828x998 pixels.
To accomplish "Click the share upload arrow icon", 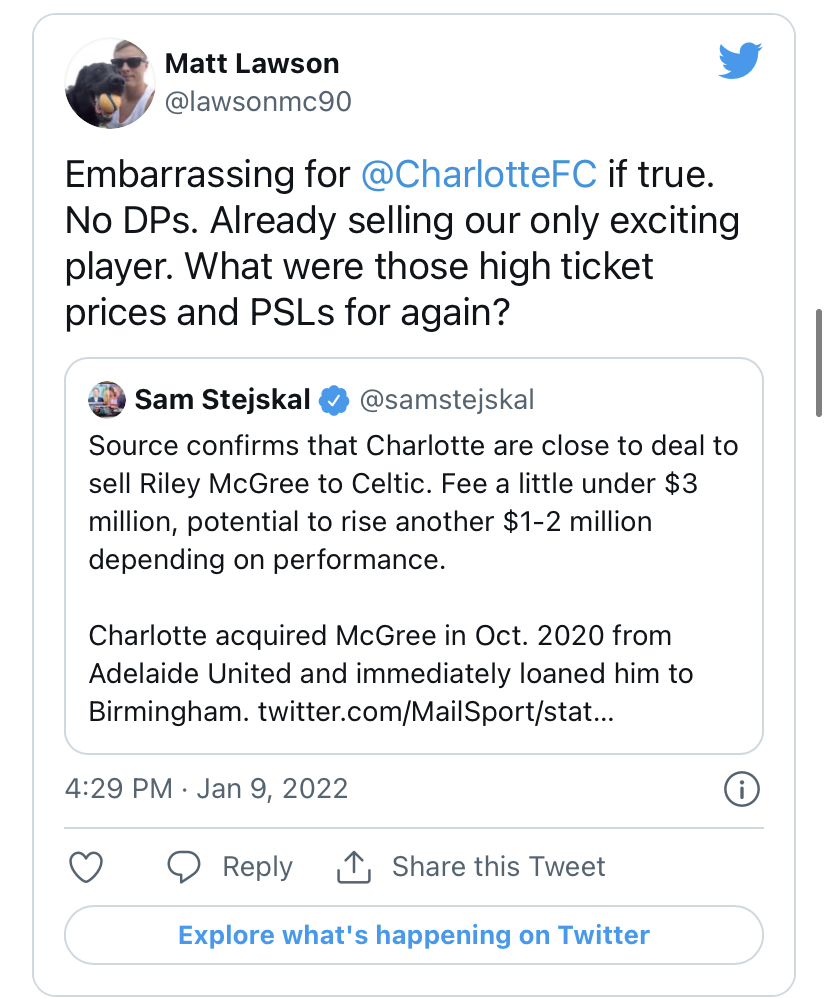I will click(x=354, y=867).
